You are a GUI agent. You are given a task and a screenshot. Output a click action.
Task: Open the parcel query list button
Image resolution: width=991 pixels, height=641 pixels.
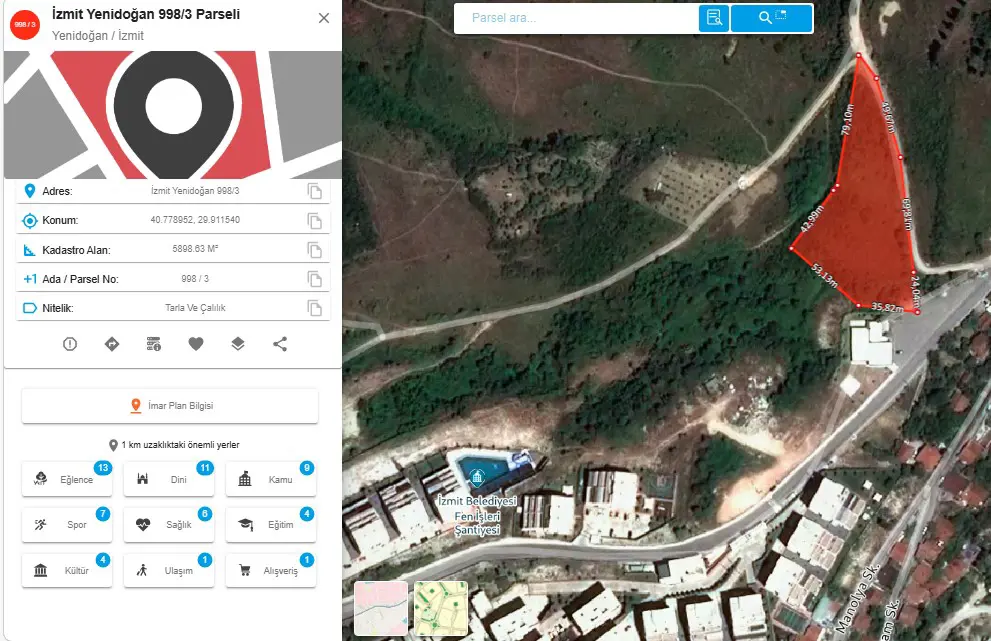[714, 18]
